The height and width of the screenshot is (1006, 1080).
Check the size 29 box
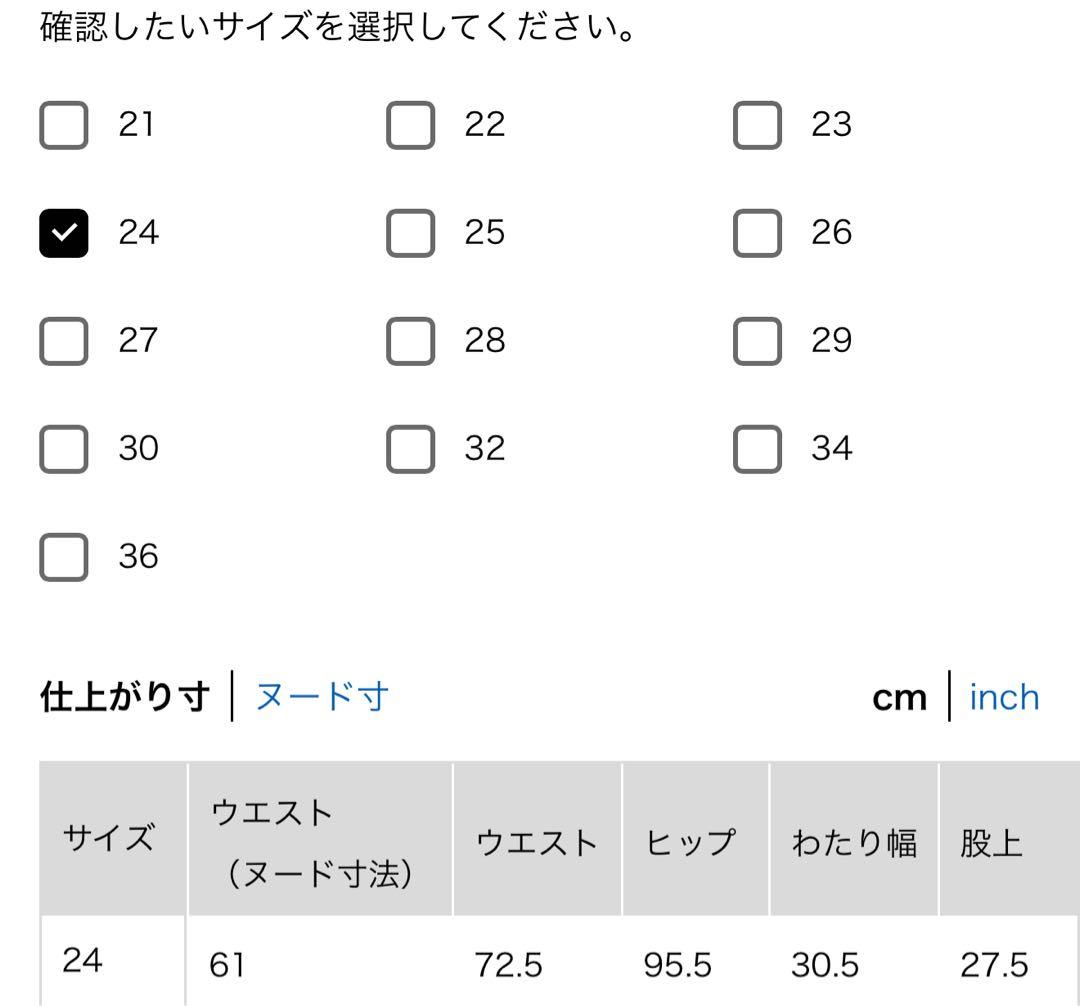click(x=757, y=341)
